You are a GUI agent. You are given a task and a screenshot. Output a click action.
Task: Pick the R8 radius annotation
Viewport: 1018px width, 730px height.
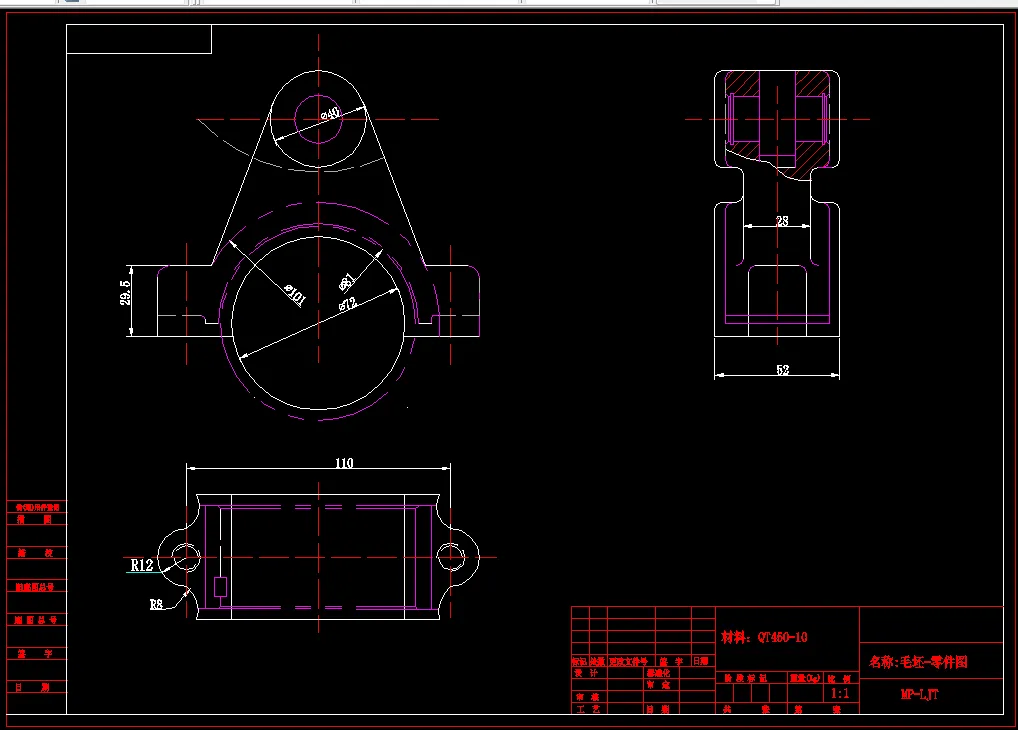pyautogui.click(x=156, y=604)
